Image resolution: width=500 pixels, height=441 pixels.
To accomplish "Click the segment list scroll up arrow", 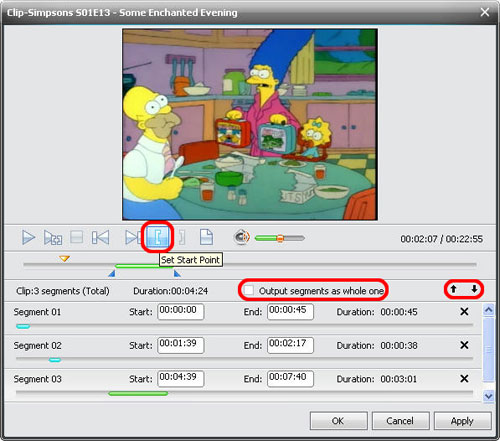I will [488, 310].
